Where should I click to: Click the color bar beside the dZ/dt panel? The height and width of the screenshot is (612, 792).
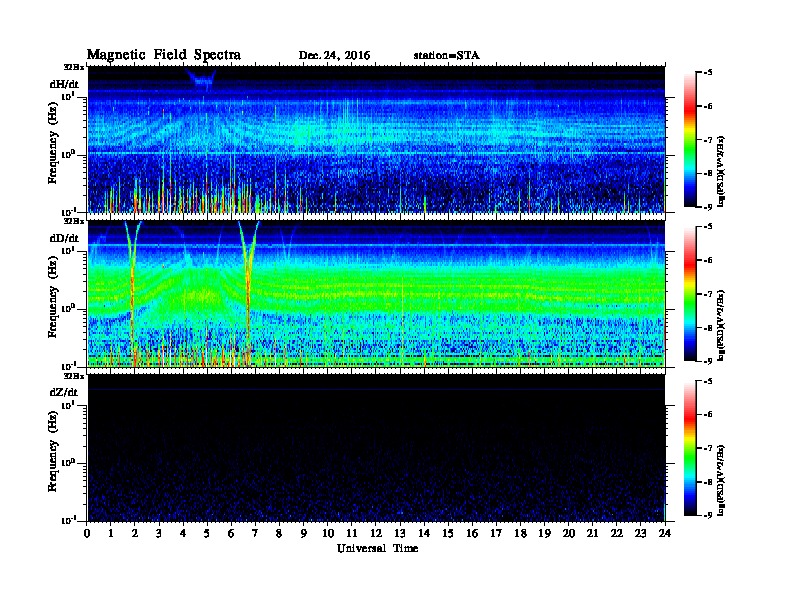690,448
